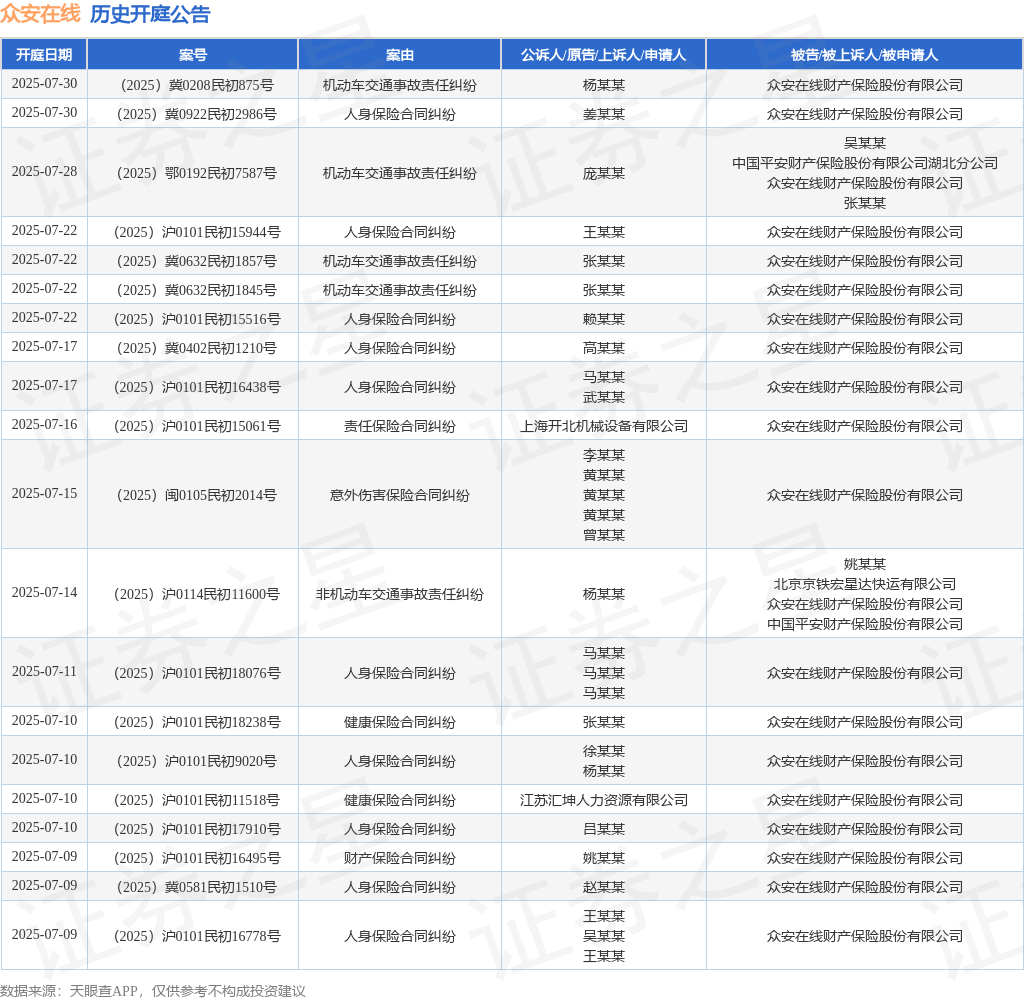This screenshot has width=1024, height=1000.
Task: Click plaintiff 赵某某
Action: pyautogui.click(x=603, y=888)
